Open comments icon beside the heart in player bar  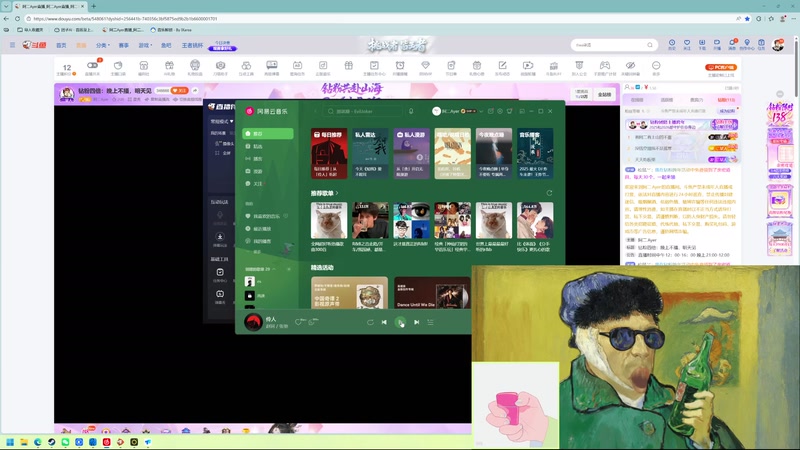[313, 321]
